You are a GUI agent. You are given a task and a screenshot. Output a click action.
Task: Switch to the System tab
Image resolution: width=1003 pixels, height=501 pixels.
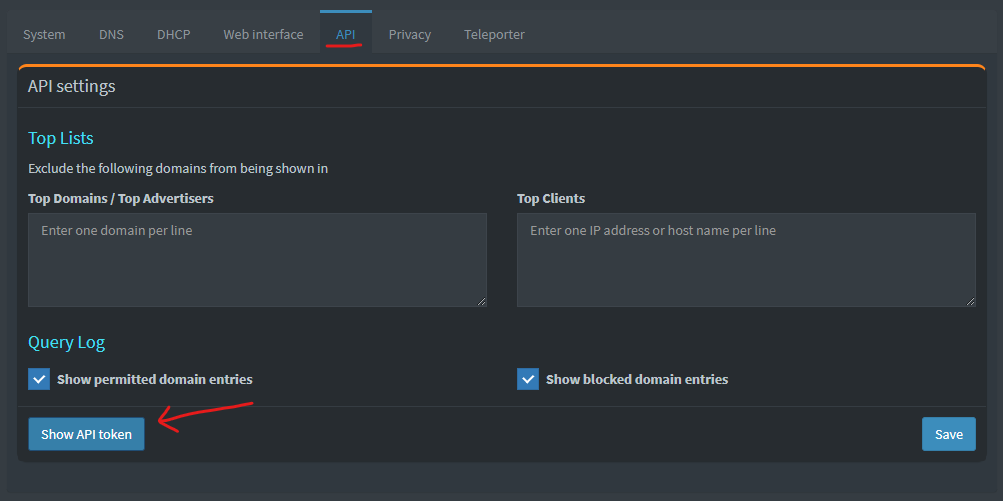(x=44, y=34)
